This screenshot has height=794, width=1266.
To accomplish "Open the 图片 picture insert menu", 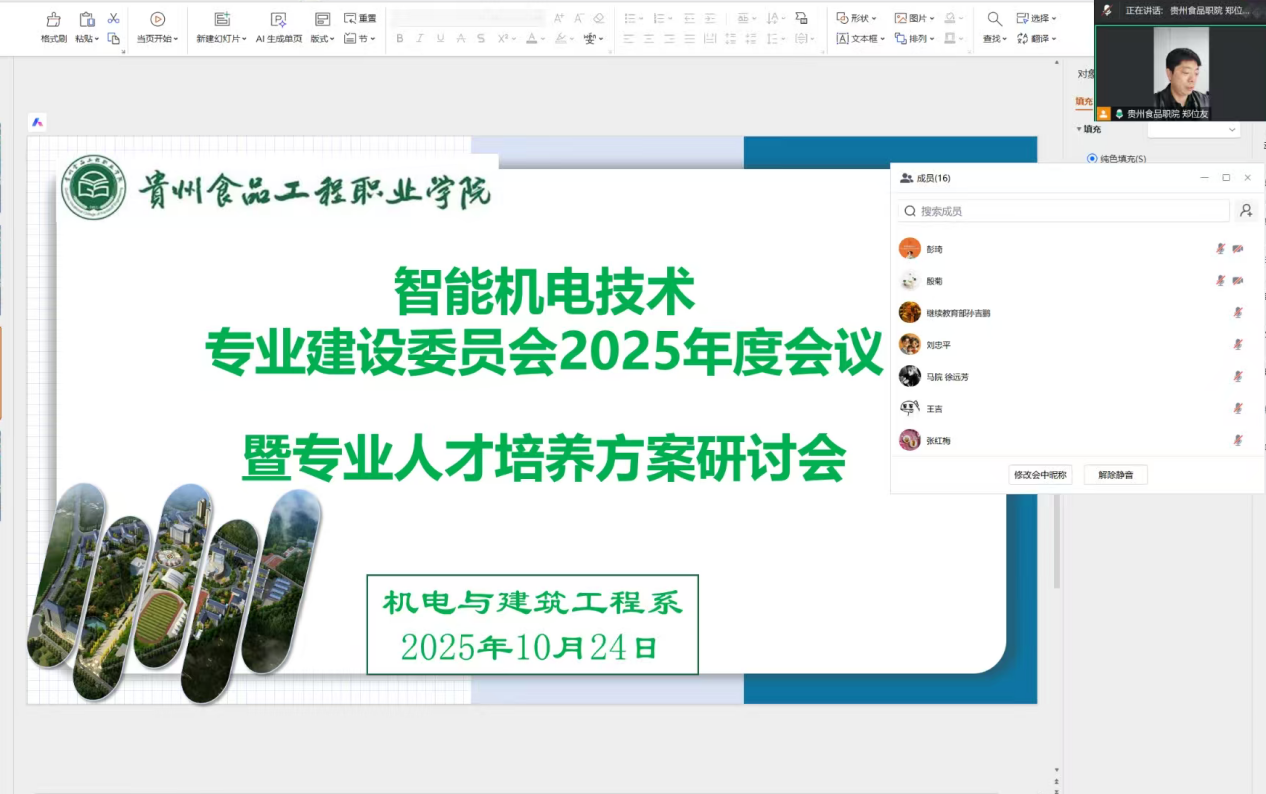I will [x=915, y=18].
